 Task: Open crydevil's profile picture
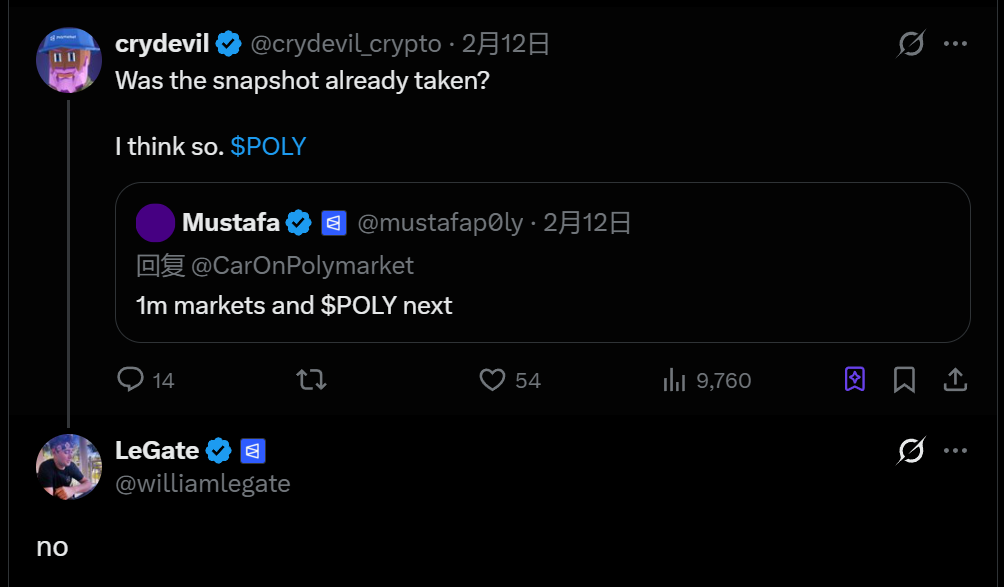69,60
